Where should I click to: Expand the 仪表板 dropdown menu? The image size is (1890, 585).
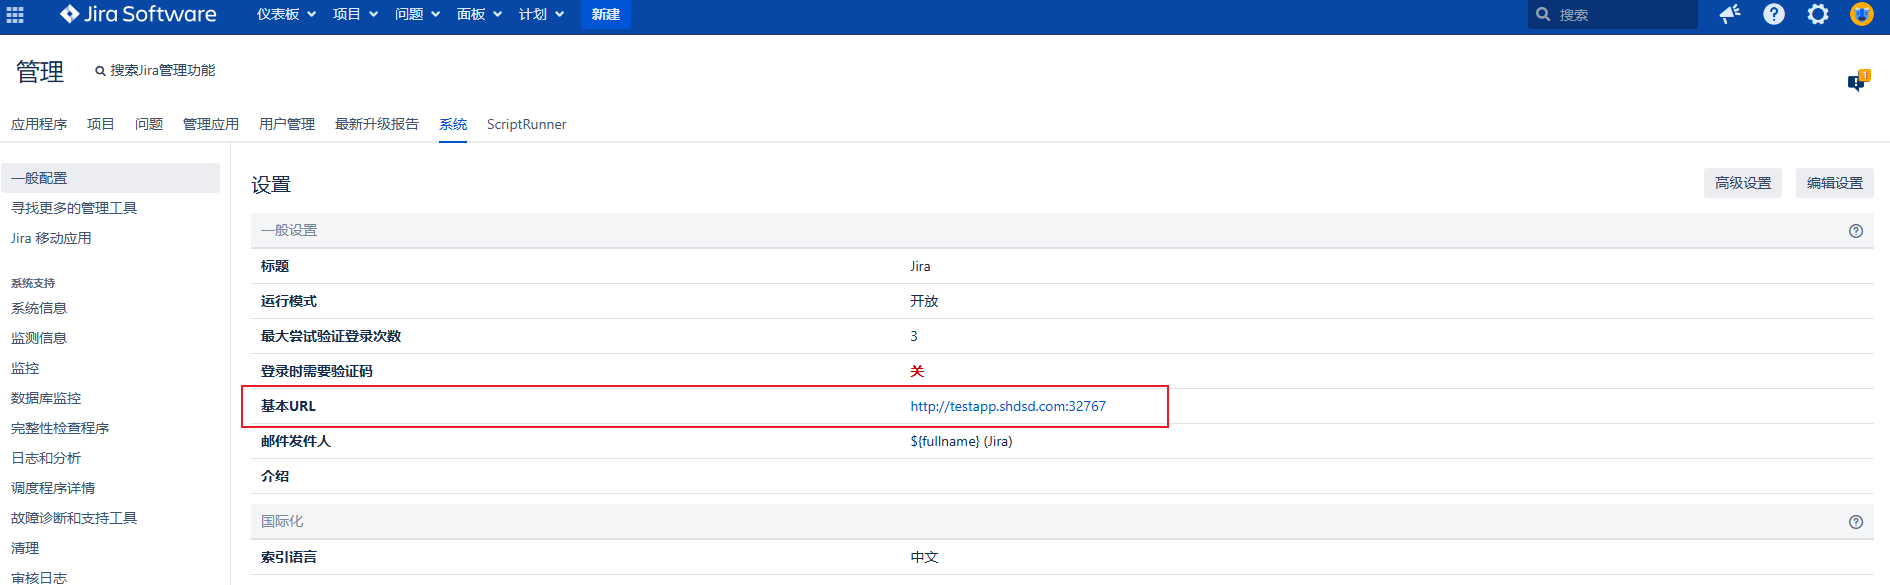pos(286,14)
